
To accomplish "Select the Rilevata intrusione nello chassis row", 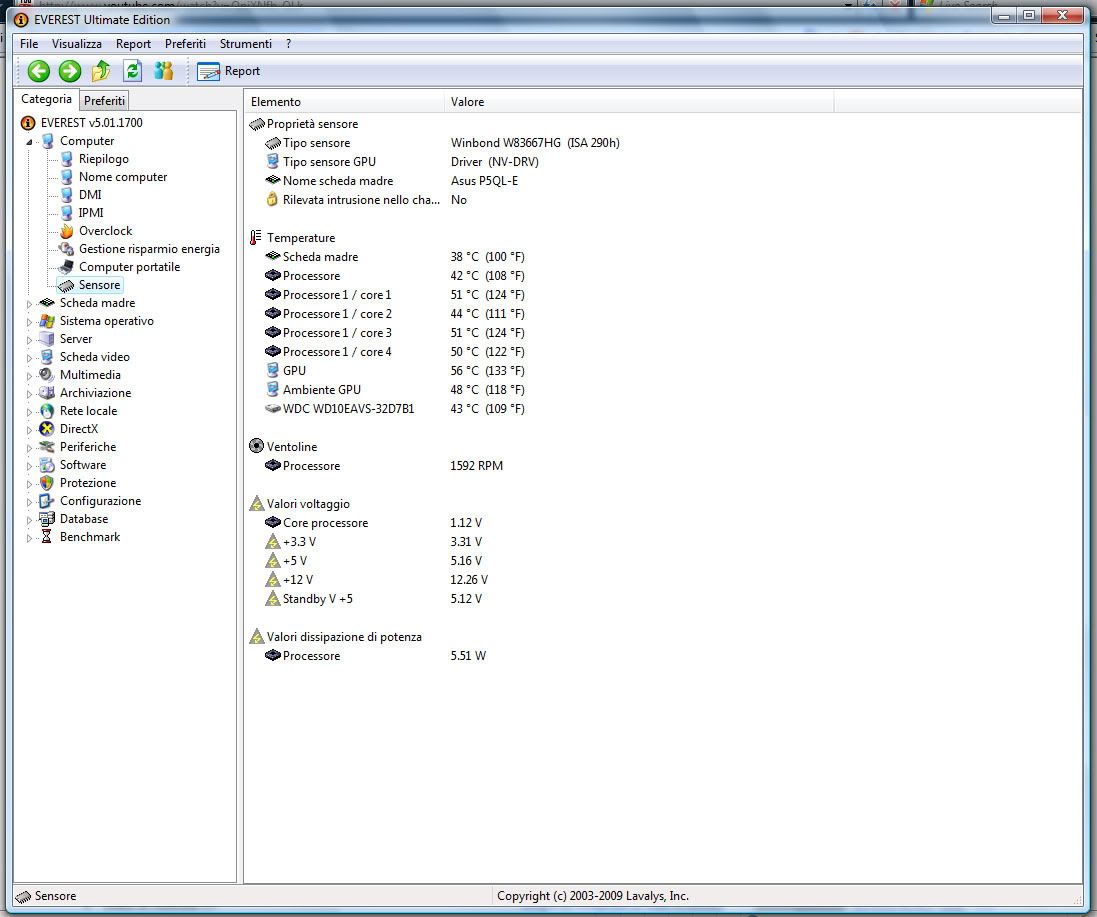I will (x=365, y=200).
